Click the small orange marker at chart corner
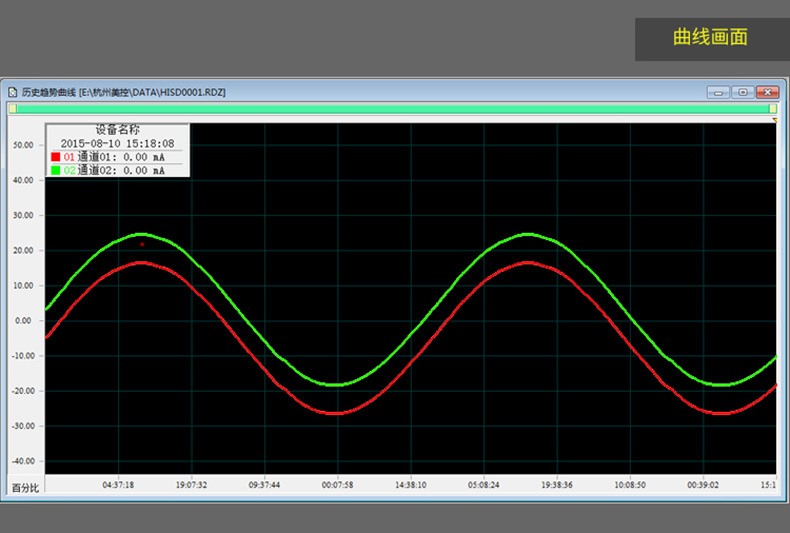Viewport: 790px width, 533px height. click(774, 120)
